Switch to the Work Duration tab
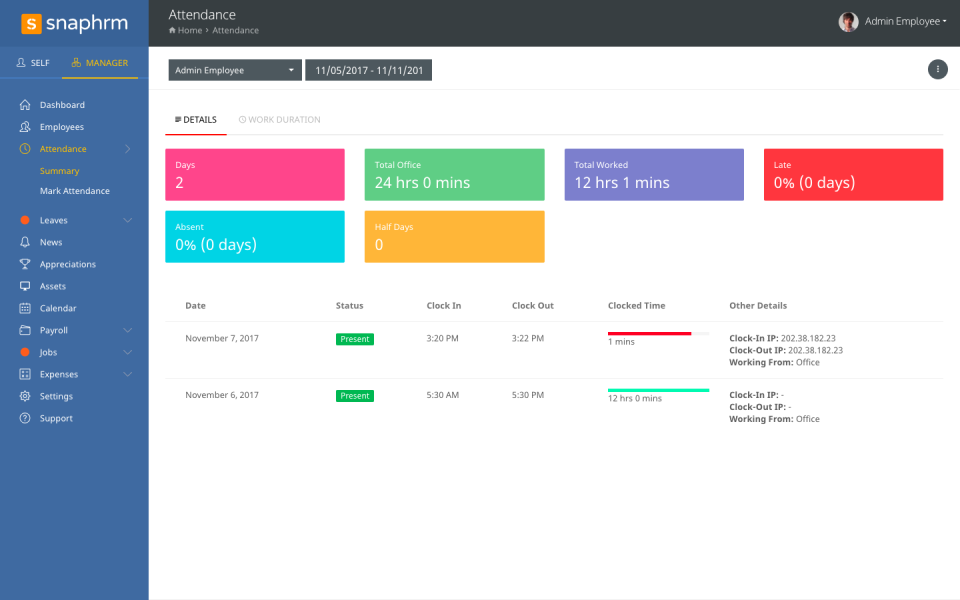The width and height of the screenshot is (960, 600). [279, 119]
